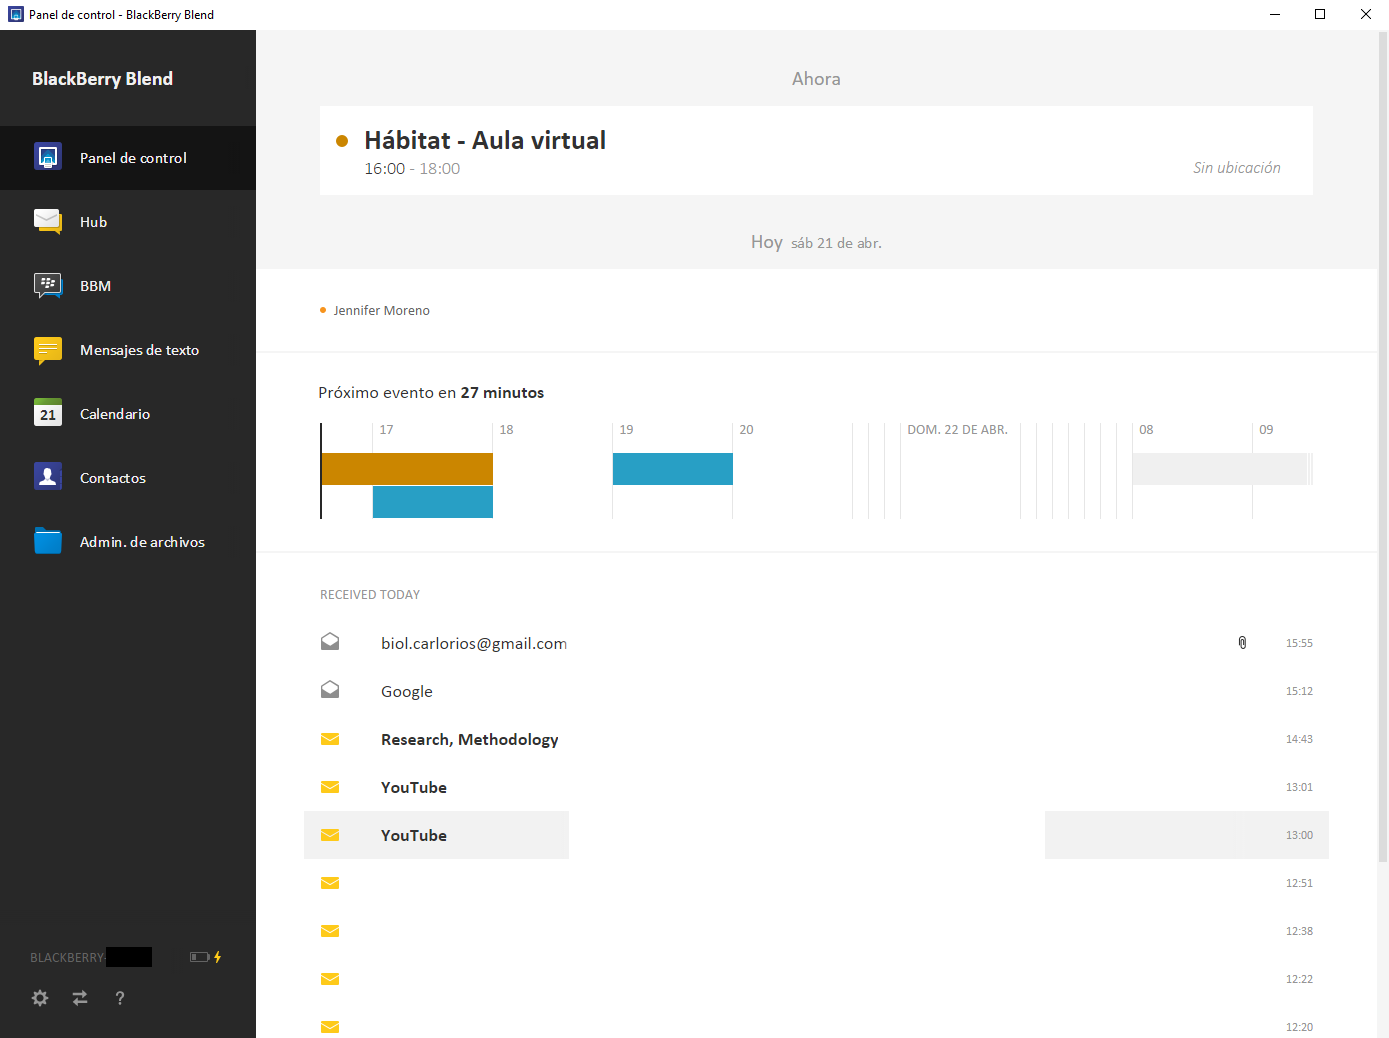Click the unread envelope icon for 13:01 YouTube
This screenshot has height=1038, width=1389.
click(x=330, y=787)
